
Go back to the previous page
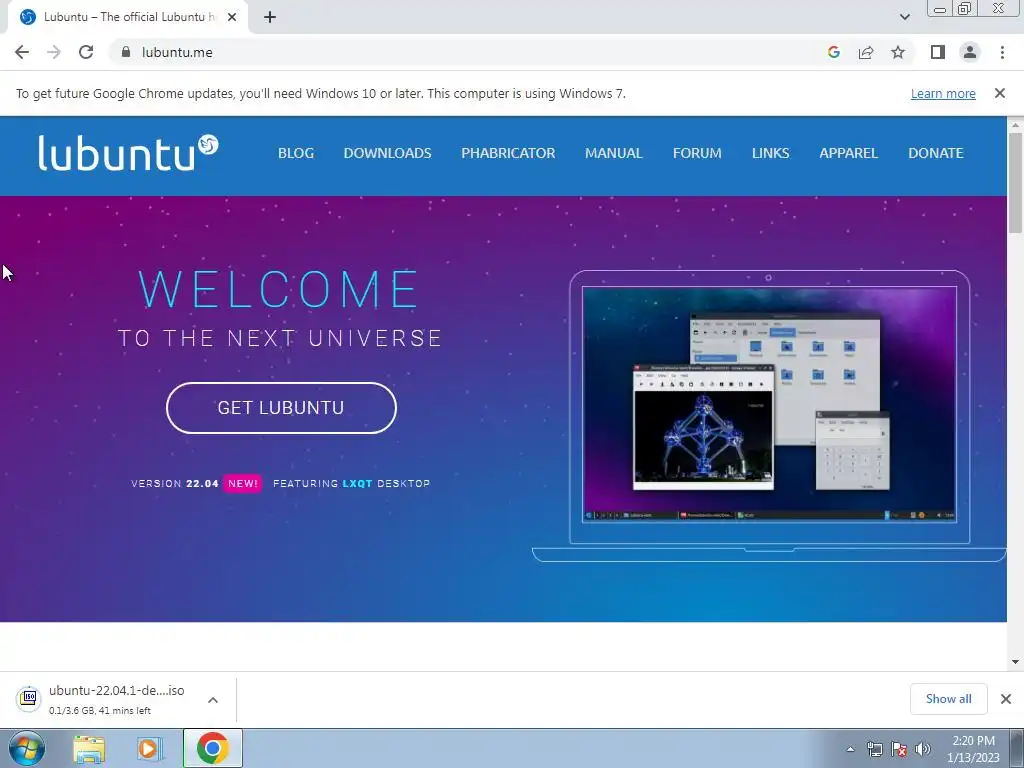coord(22,52)
